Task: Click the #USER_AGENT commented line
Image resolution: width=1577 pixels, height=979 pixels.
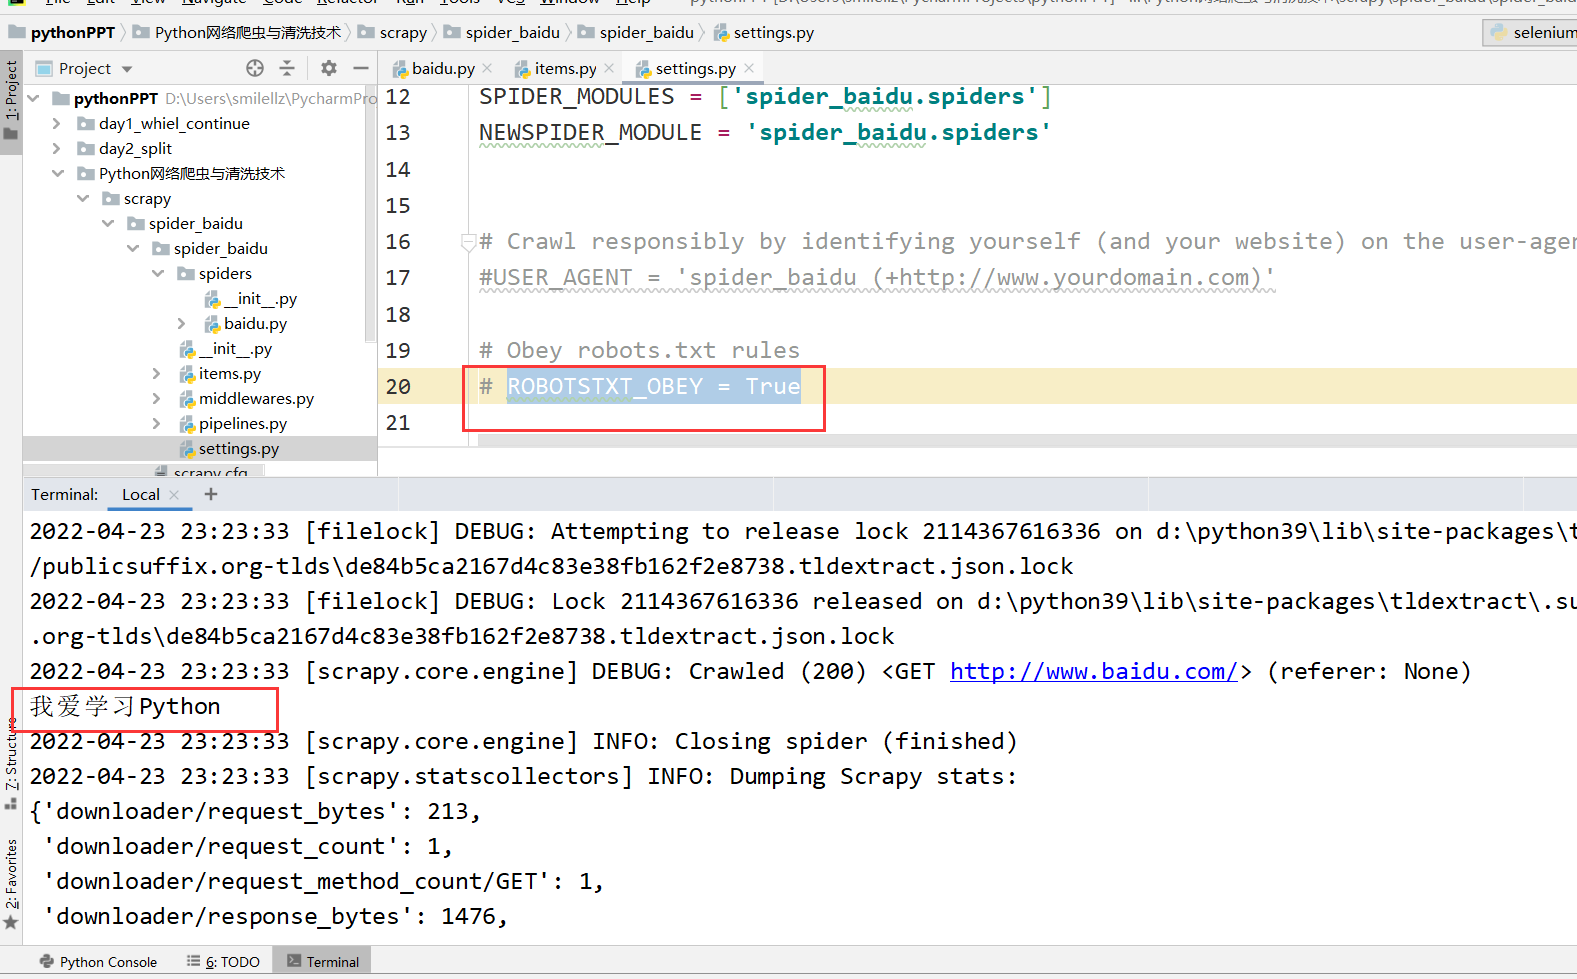Action: (877, 277)
